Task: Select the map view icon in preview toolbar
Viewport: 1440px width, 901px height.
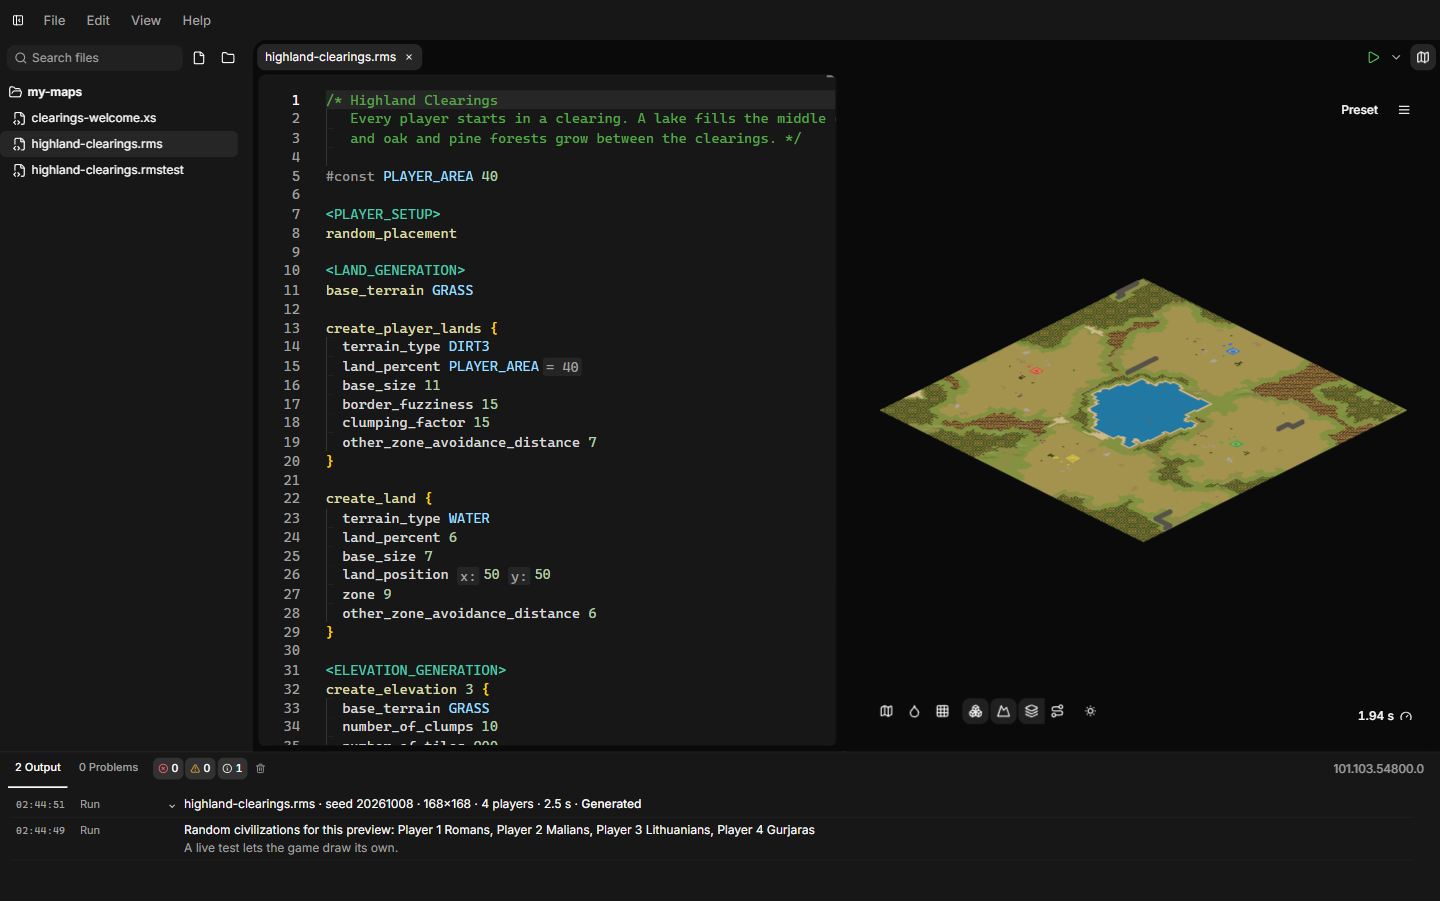Action: click(x=886, y=711)
